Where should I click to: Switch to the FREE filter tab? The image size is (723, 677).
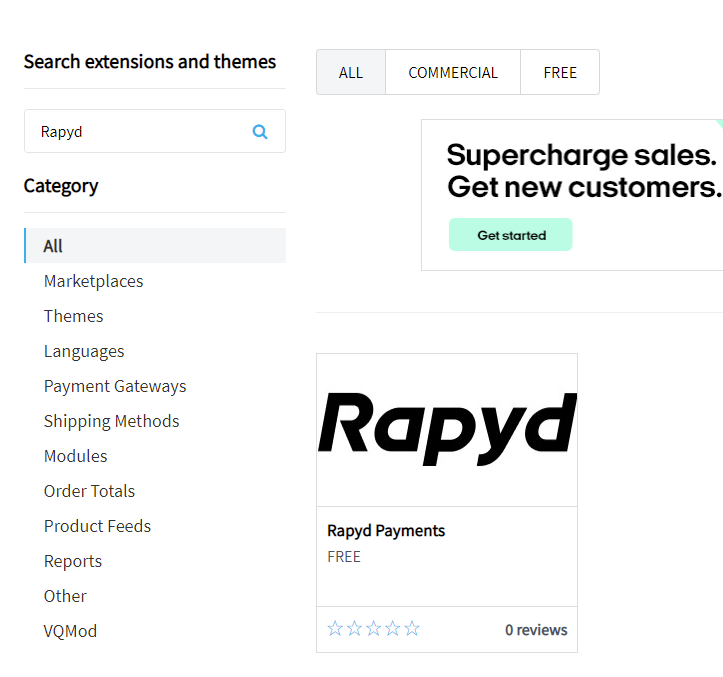[560, 72]
